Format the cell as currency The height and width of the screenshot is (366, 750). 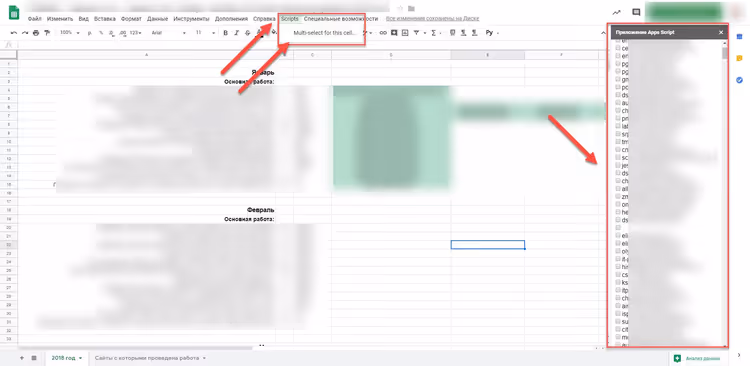coord(89,33)
